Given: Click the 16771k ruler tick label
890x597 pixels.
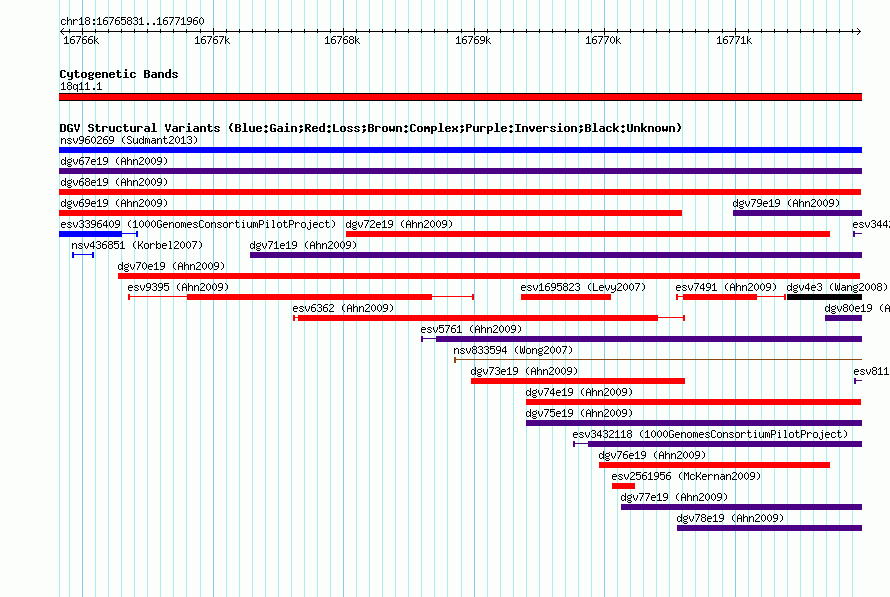Looking at the screenshot, I should [734, 40].
